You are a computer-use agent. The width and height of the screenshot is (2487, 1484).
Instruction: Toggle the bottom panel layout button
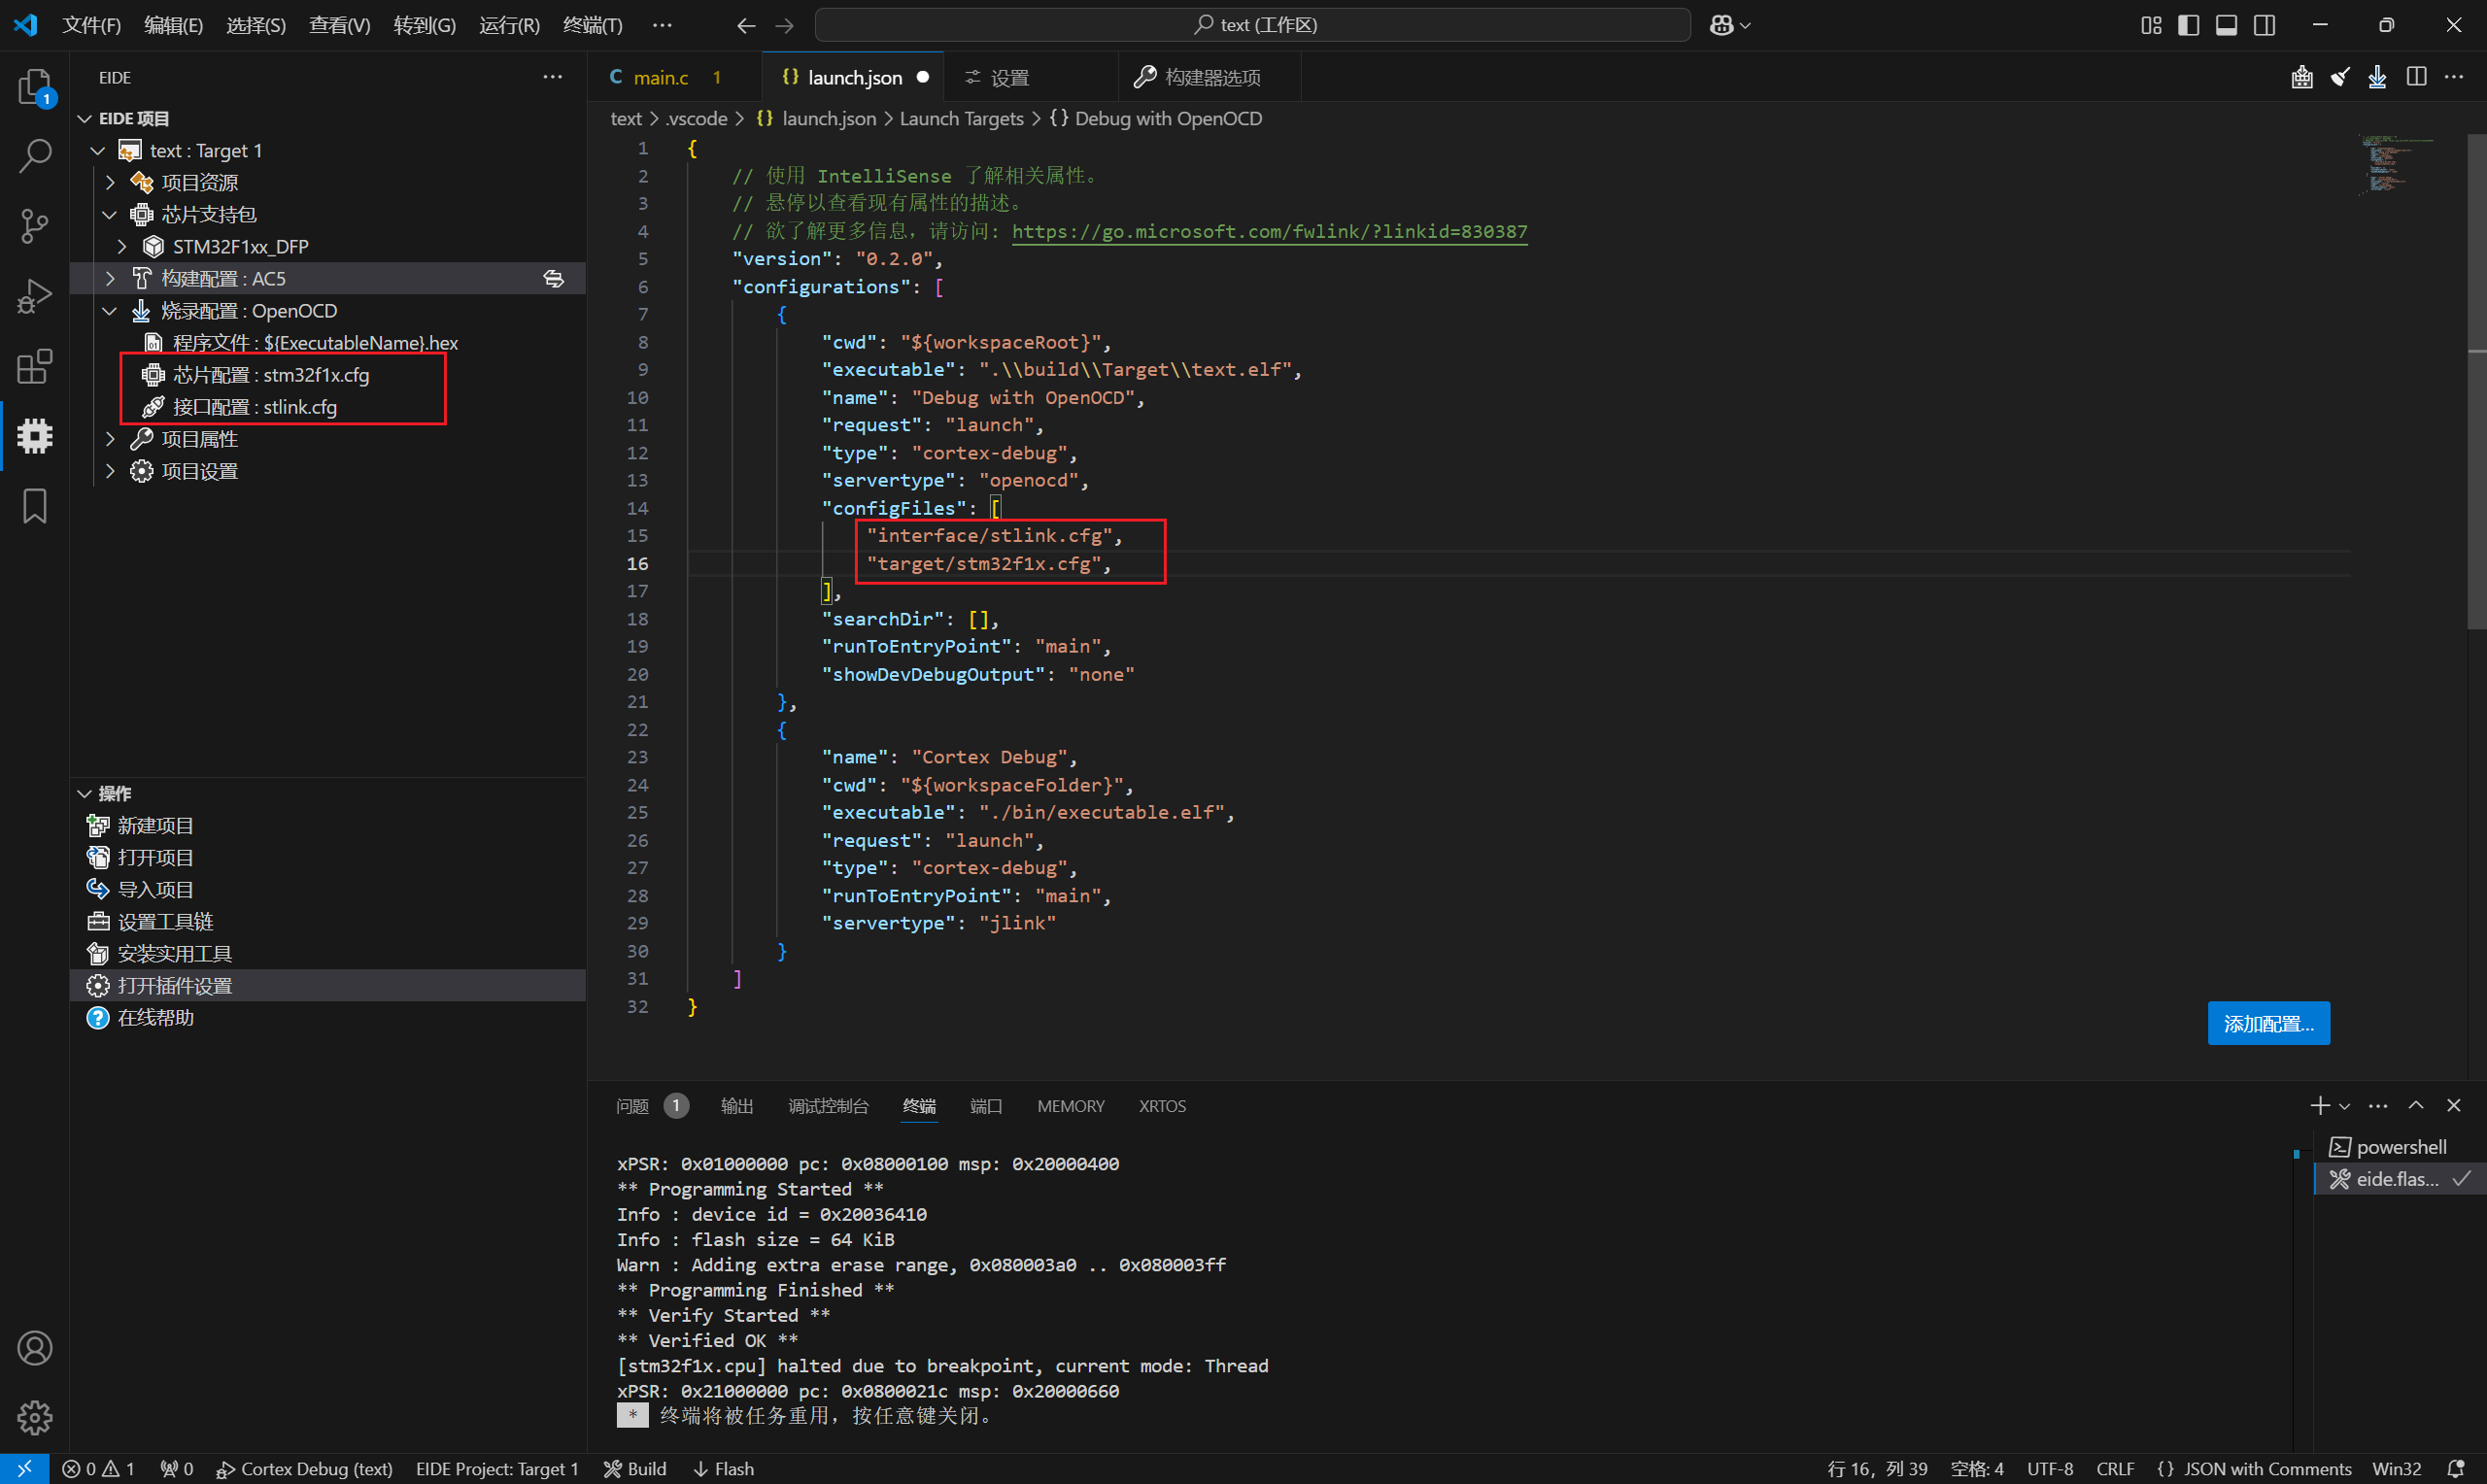[x=2226, y=25]
